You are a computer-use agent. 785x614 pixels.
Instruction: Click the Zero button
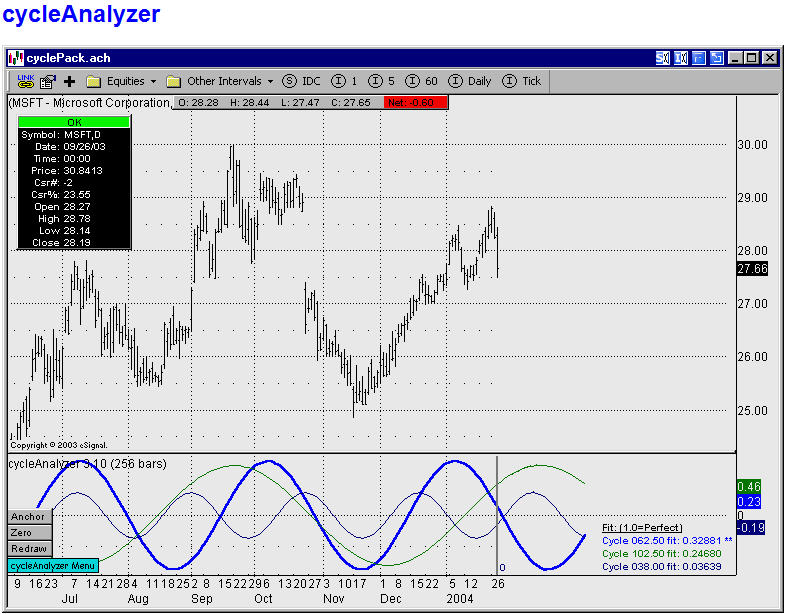coord(30,533)
